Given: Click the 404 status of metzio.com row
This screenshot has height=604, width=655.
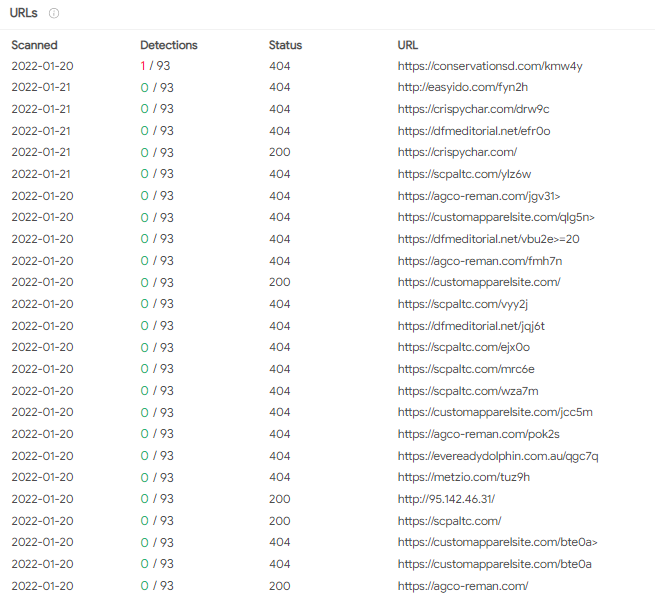Looking at the screenshot, I should point(279,477).
